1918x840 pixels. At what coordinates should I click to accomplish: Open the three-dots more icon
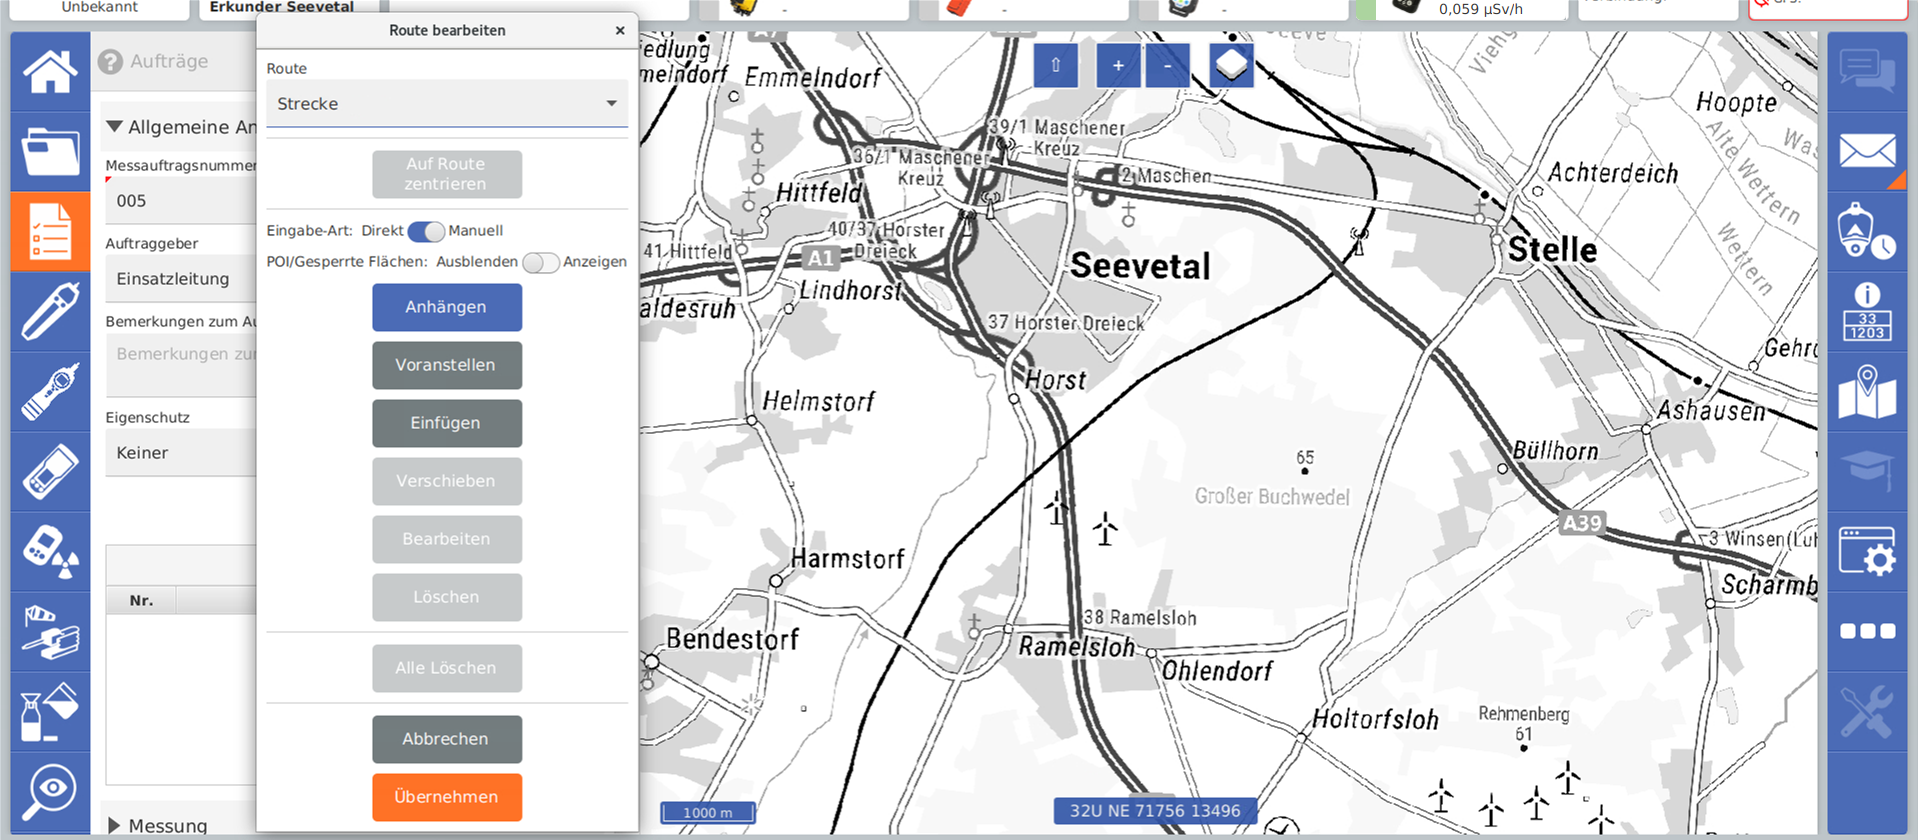pos(1867,631)
